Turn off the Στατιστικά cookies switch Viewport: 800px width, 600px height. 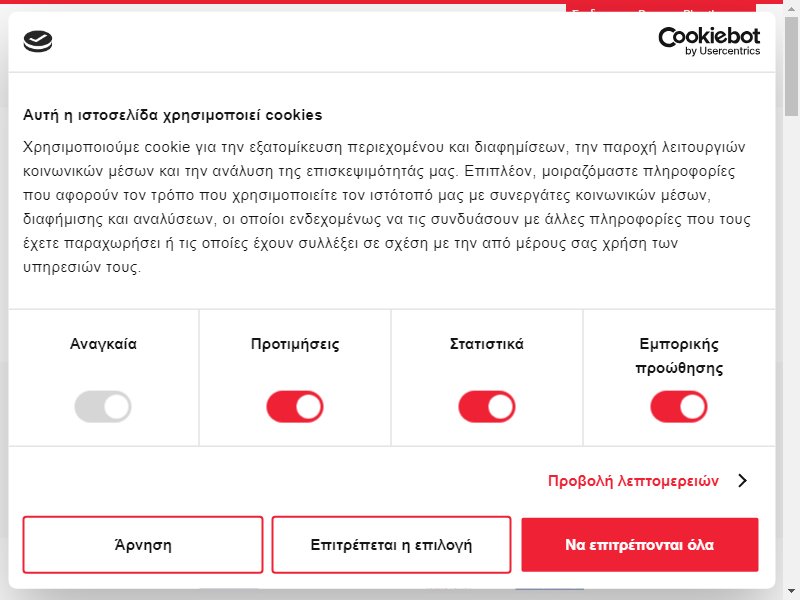pos(487,407)
